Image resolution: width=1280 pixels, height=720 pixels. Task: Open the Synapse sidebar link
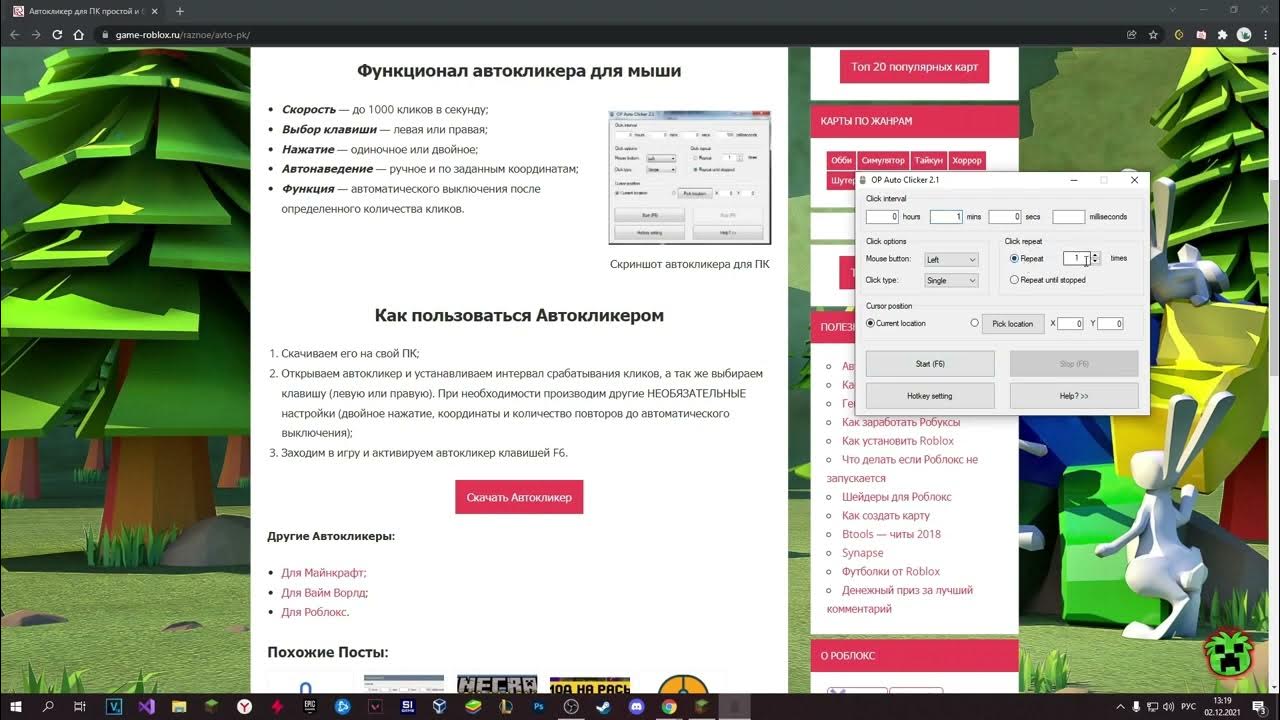[863, 553]
